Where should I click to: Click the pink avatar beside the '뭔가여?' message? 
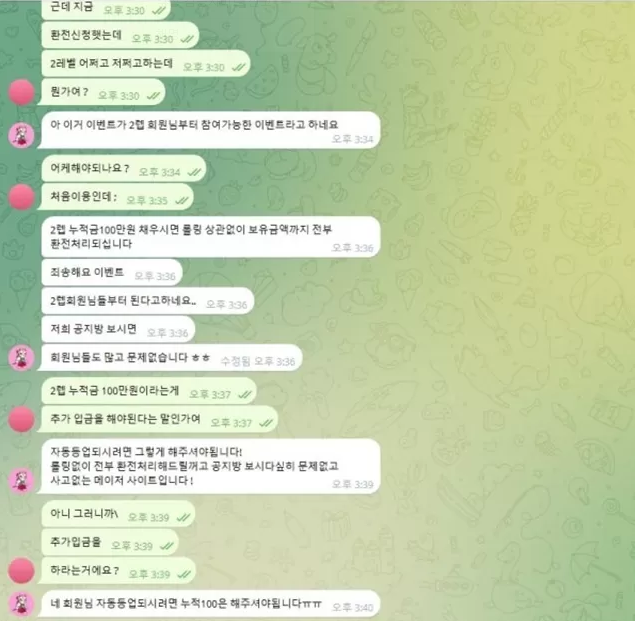(x=21, y=92)
